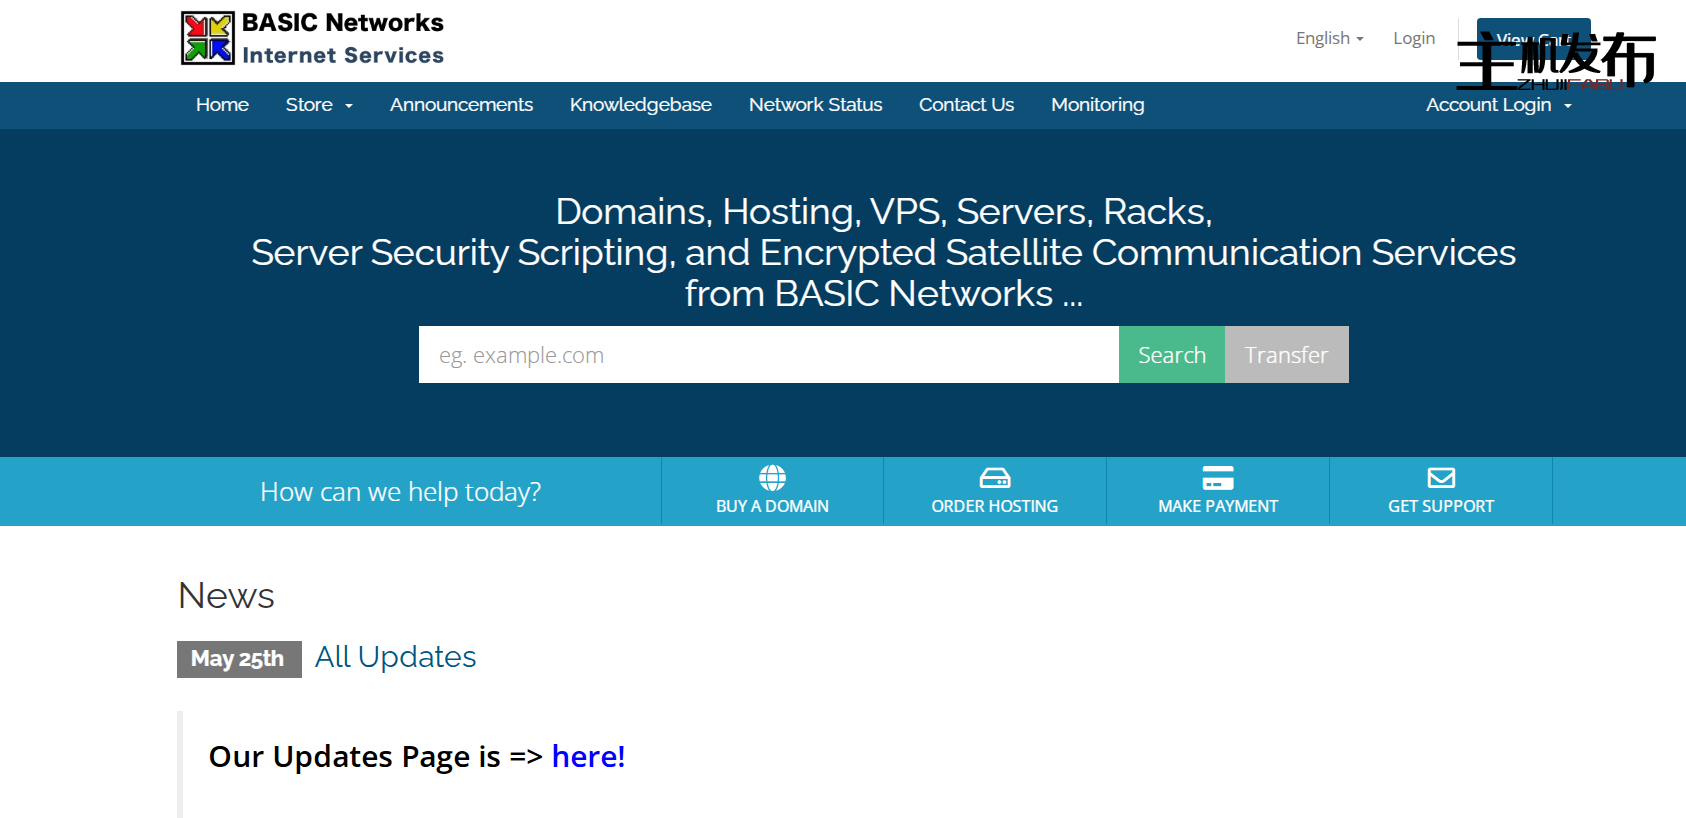Open the Store dropdown menu
The width and height of the screenshot is (1686, 818).
pyautogui.click(x=319, y=105)
